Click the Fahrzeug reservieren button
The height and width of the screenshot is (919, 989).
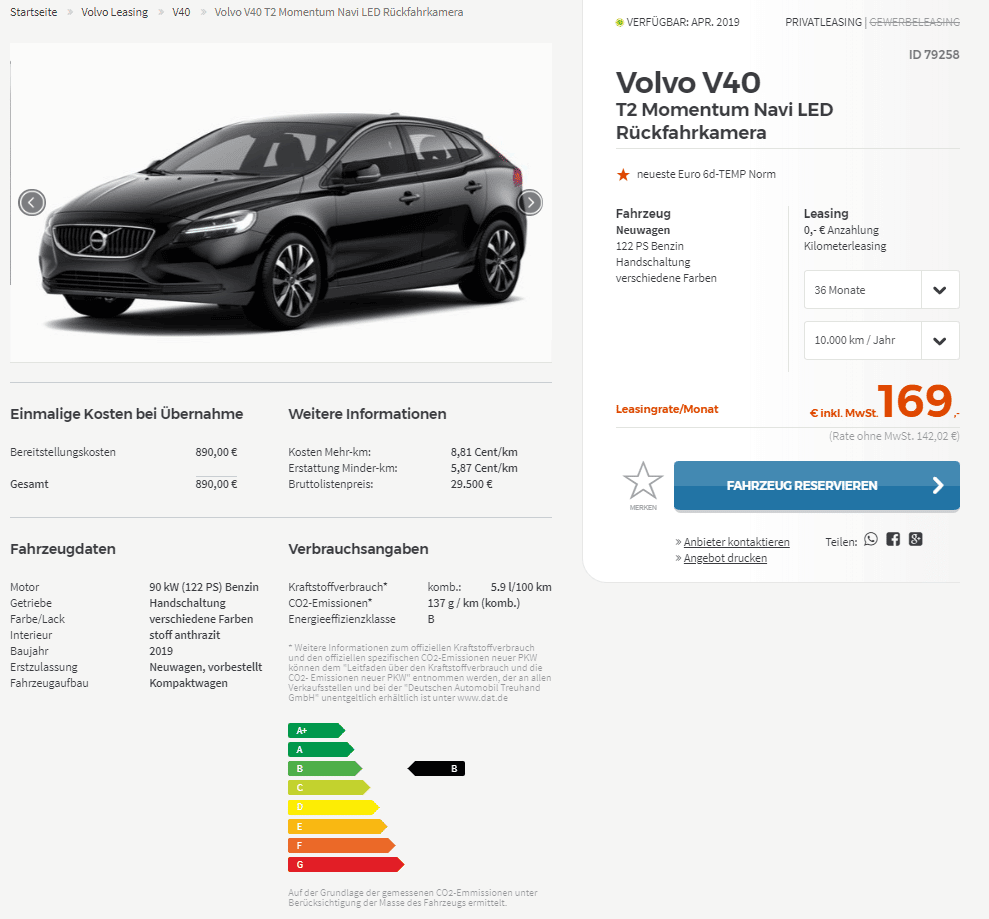tap(817, 486)
